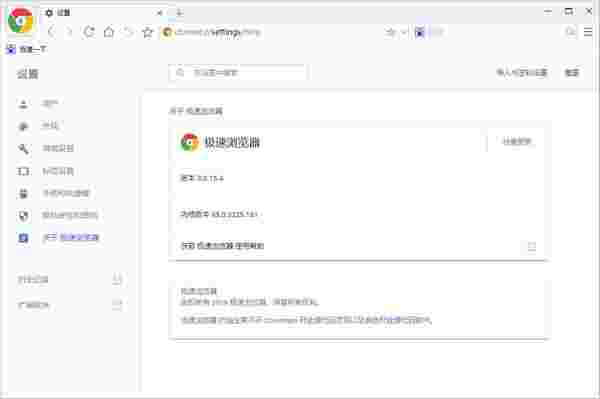
Task: Click the check update button in About card
Action: click(517, 142)
